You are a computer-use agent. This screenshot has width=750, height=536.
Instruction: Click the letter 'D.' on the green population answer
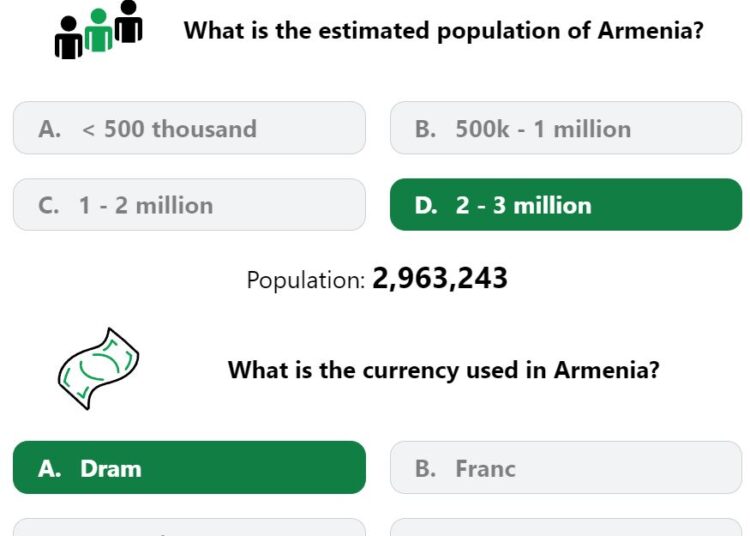tap(426, 205)
